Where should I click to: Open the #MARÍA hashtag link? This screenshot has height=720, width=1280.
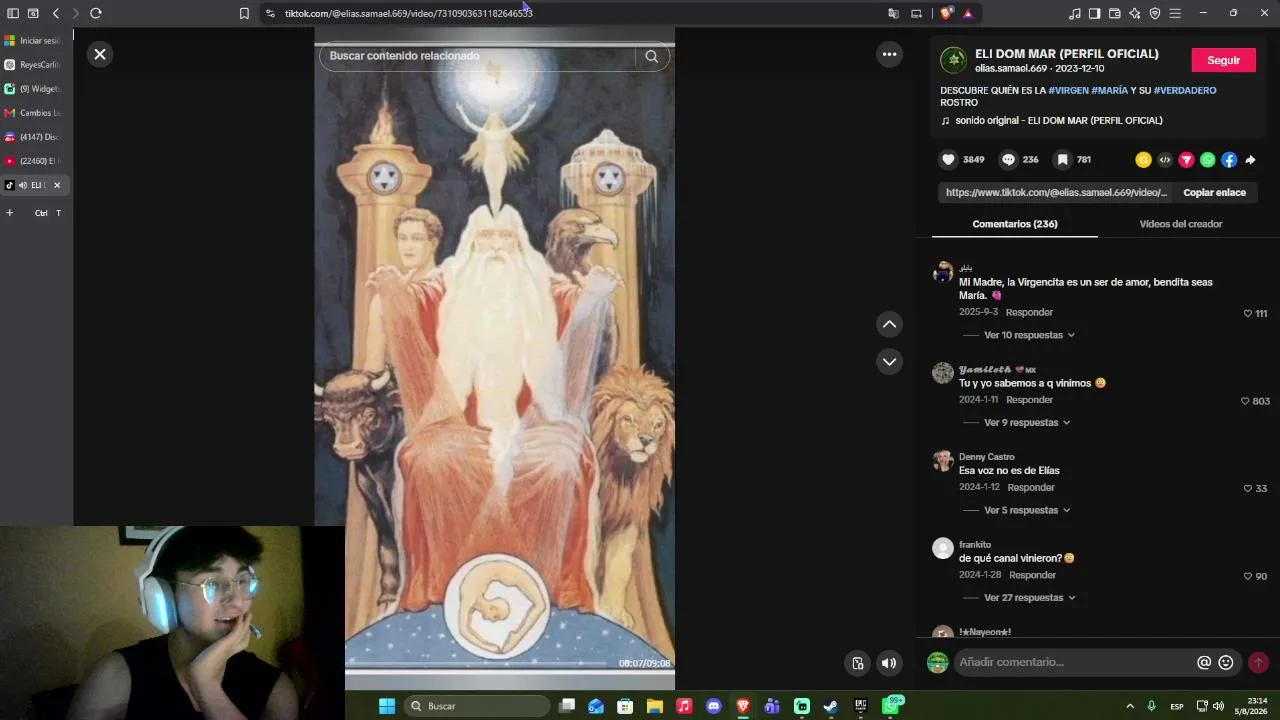[1110, 90]
